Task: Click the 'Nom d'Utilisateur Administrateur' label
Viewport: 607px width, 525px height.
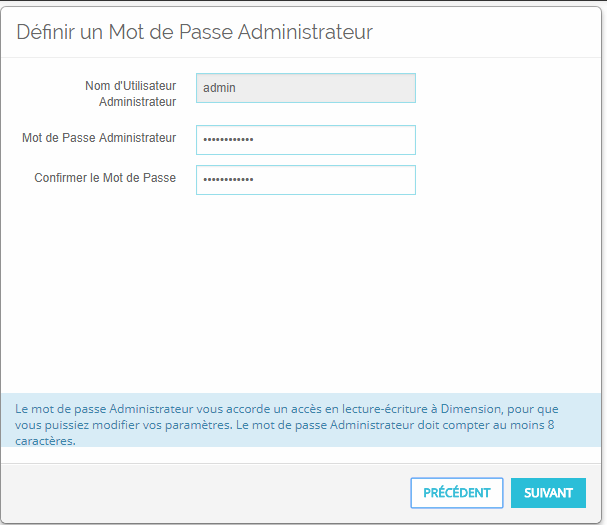Action: (x=130, y=94)
